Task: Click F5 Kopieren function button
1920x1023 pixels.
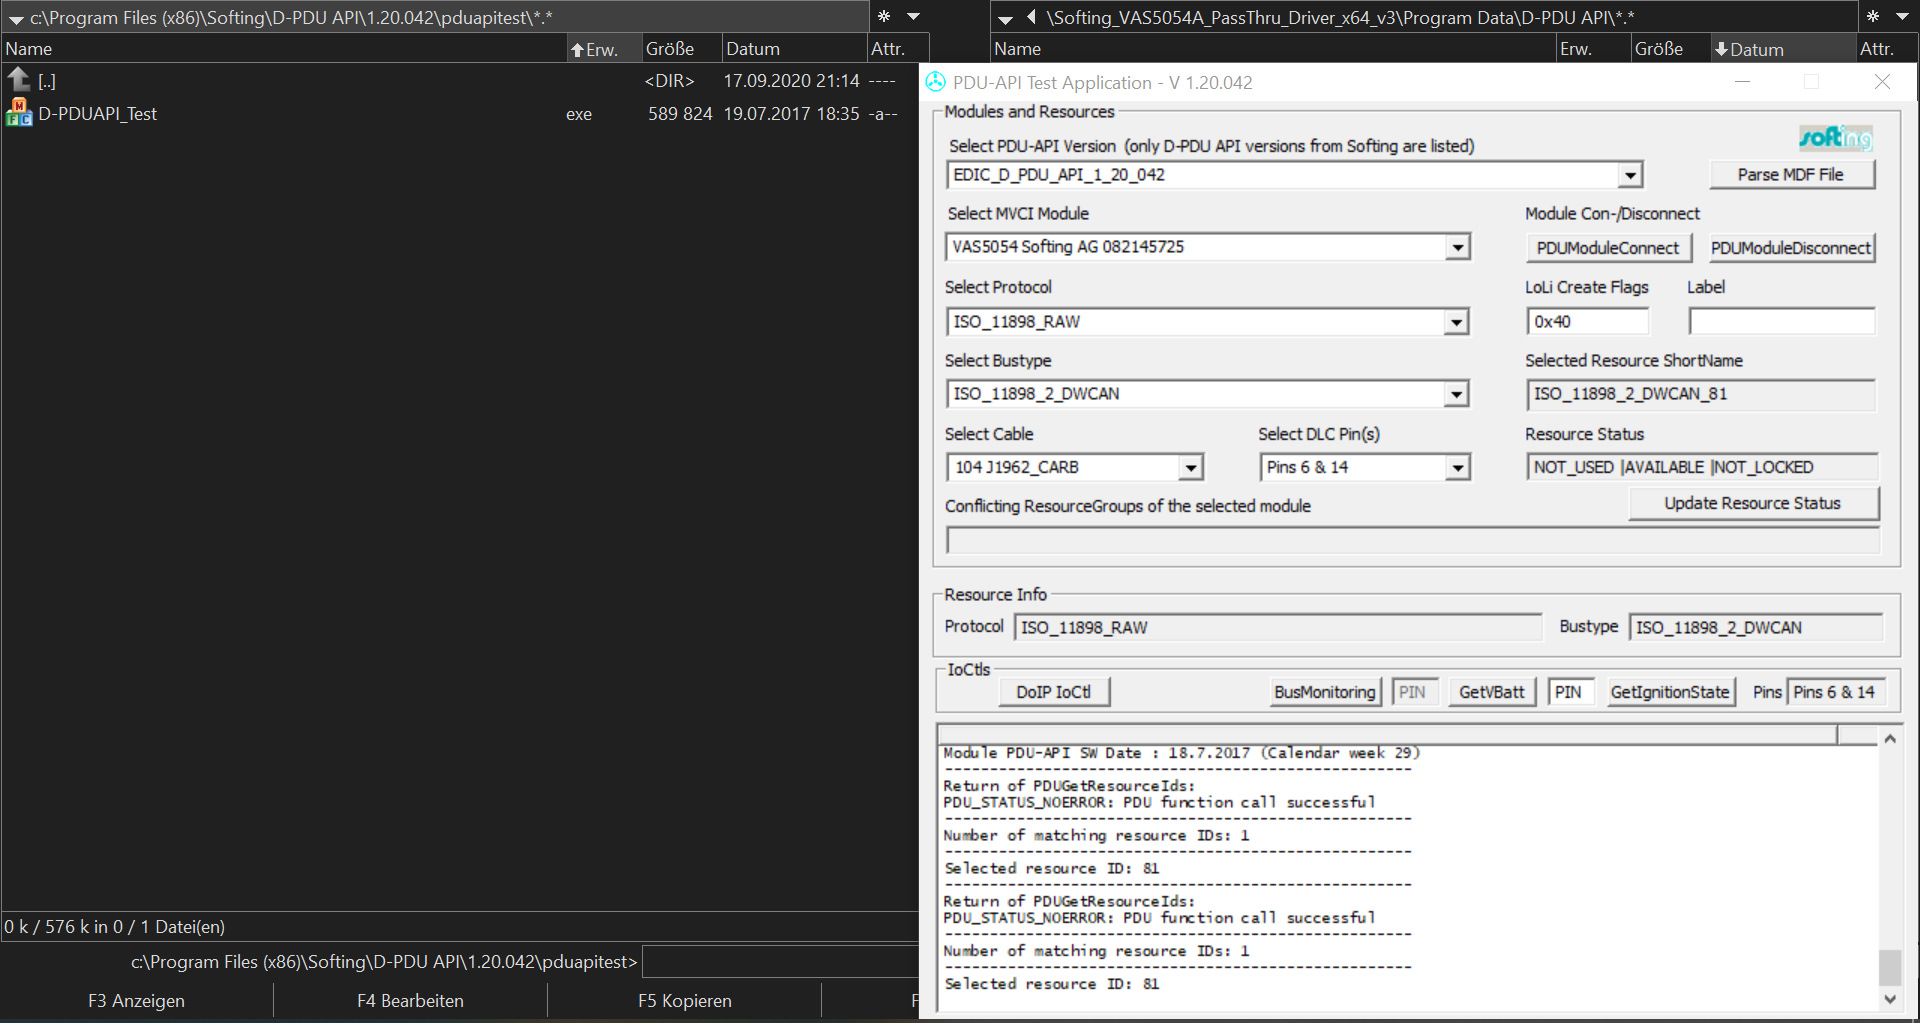Action: [684, 1000]
